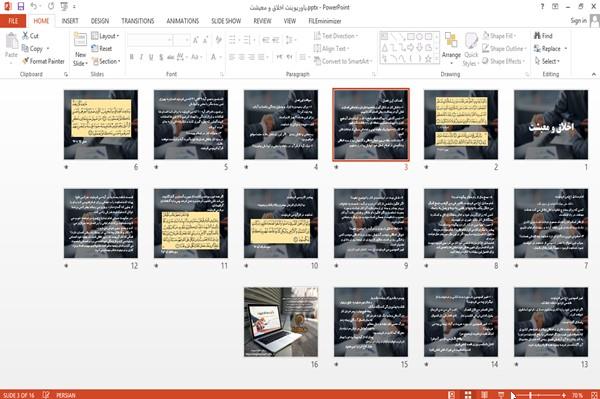Click the New Slide button
Screen dimensions: 600x399
(x=80, y=50)
